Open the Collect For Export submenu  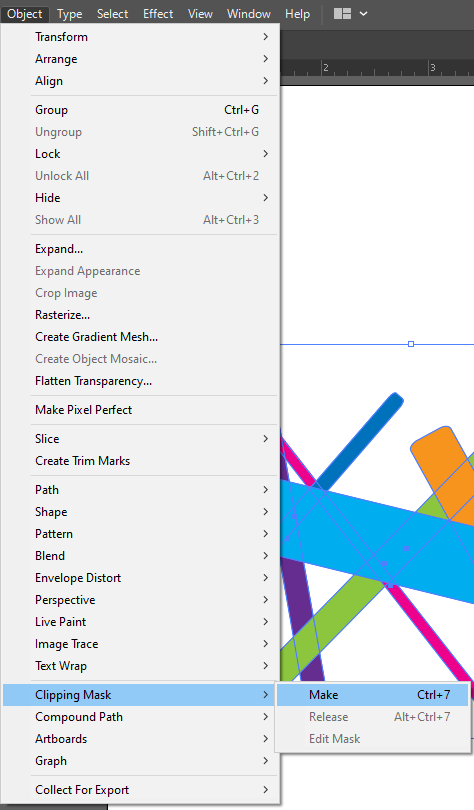click(140, 789)
